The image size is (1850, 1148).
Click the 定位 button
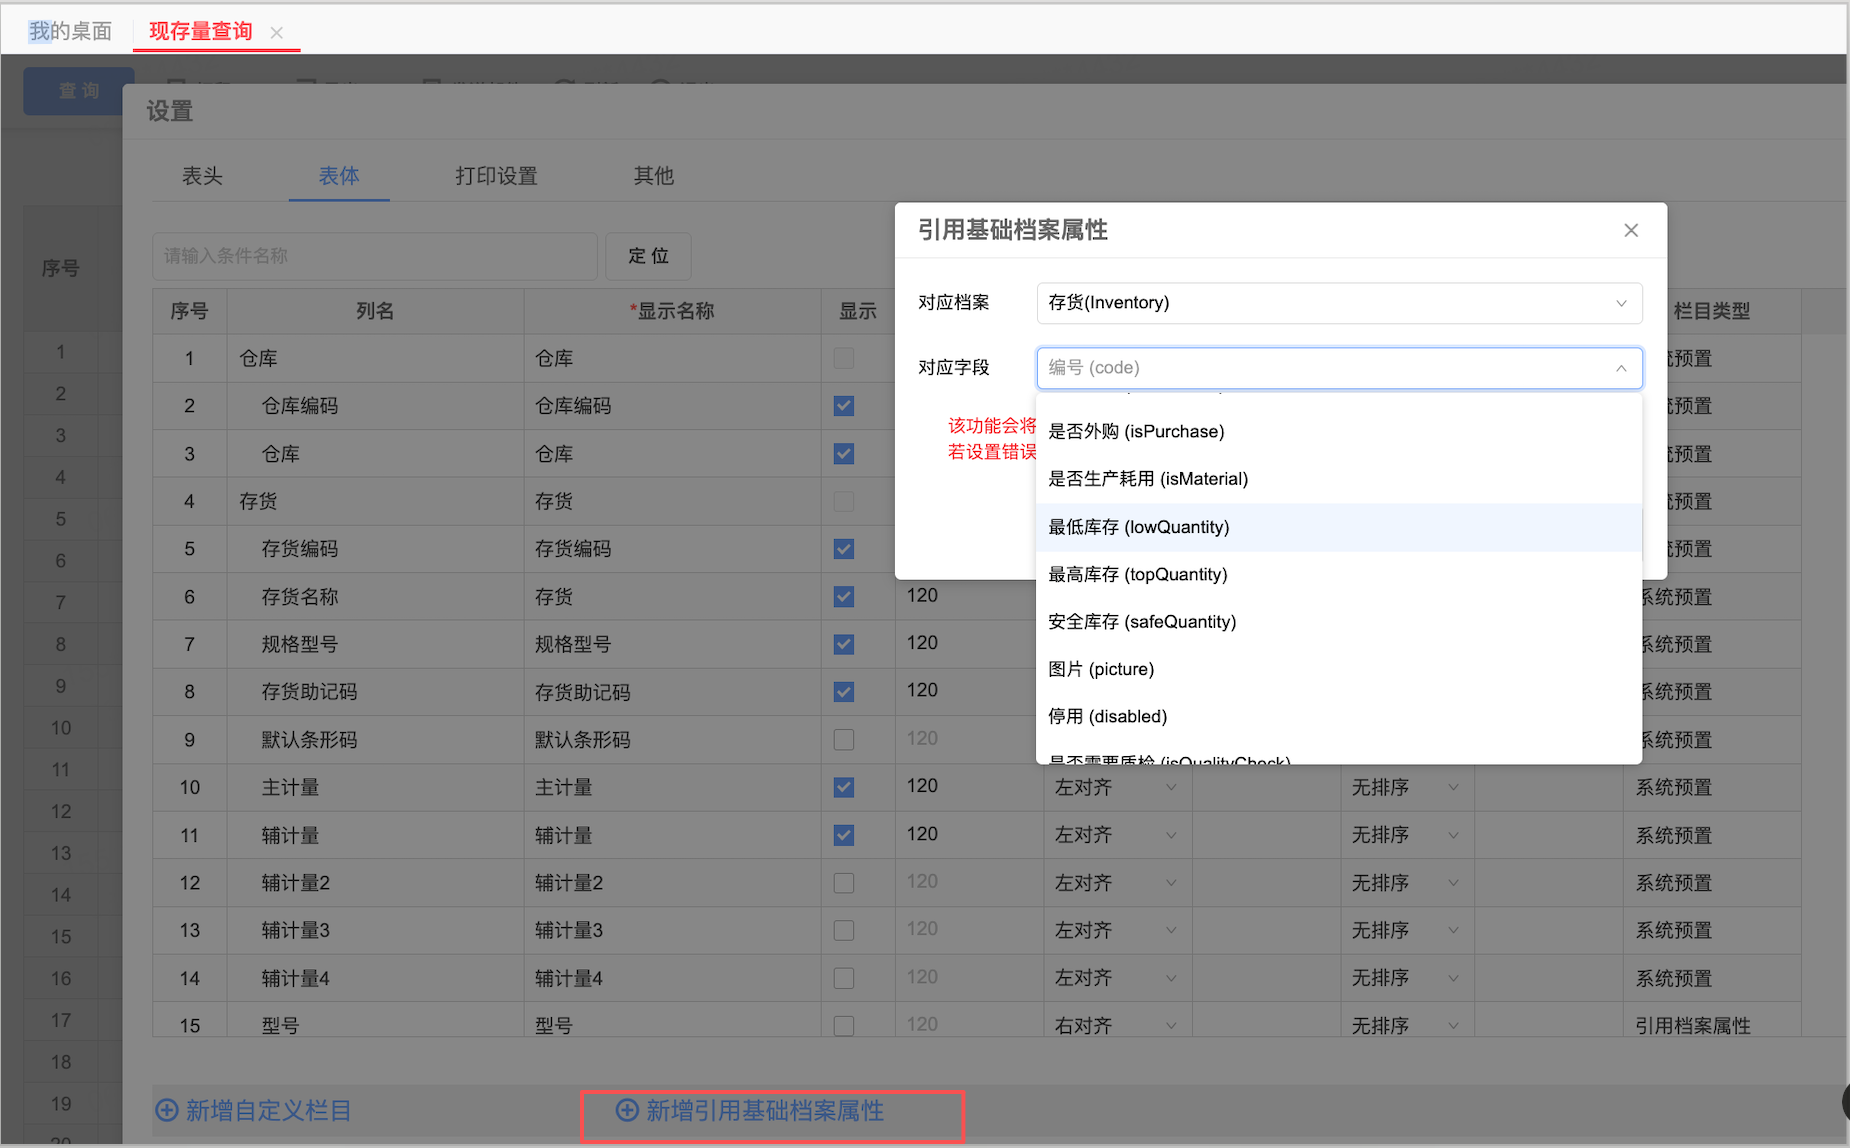click(x=648, y=256)
